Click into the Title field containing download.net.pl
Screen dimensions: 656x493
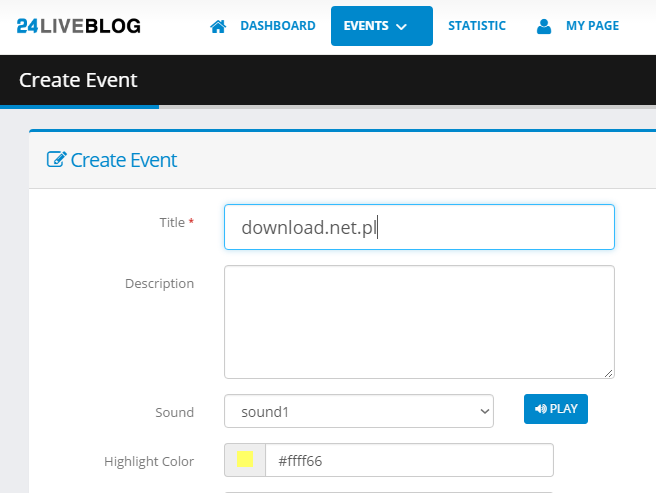419,227
